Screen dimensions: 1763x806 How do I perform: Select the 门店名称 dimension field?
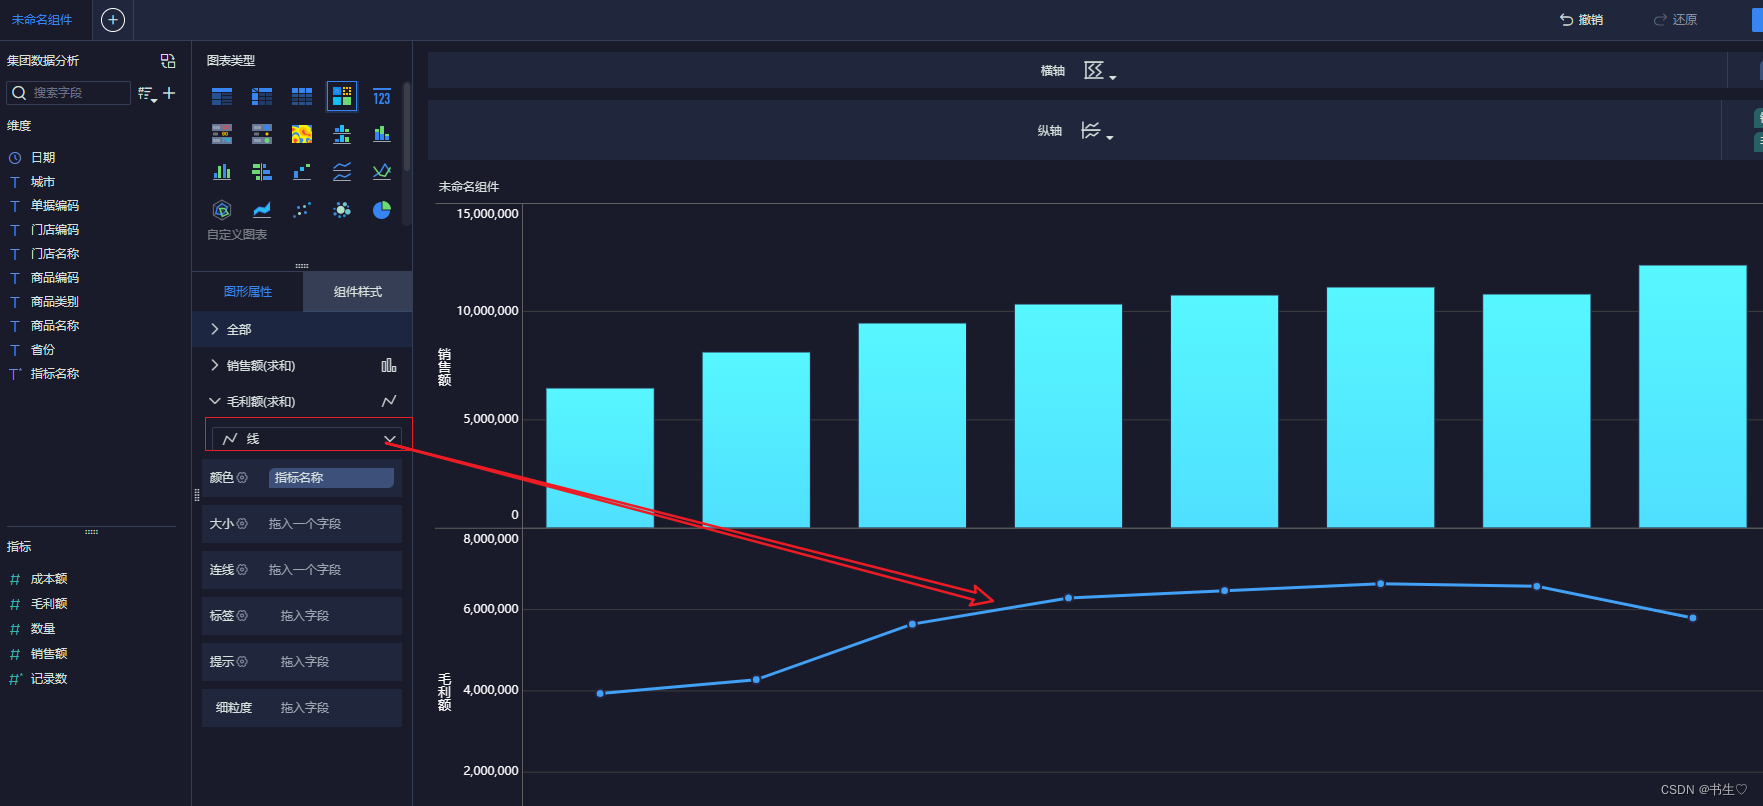click(55, 254)
